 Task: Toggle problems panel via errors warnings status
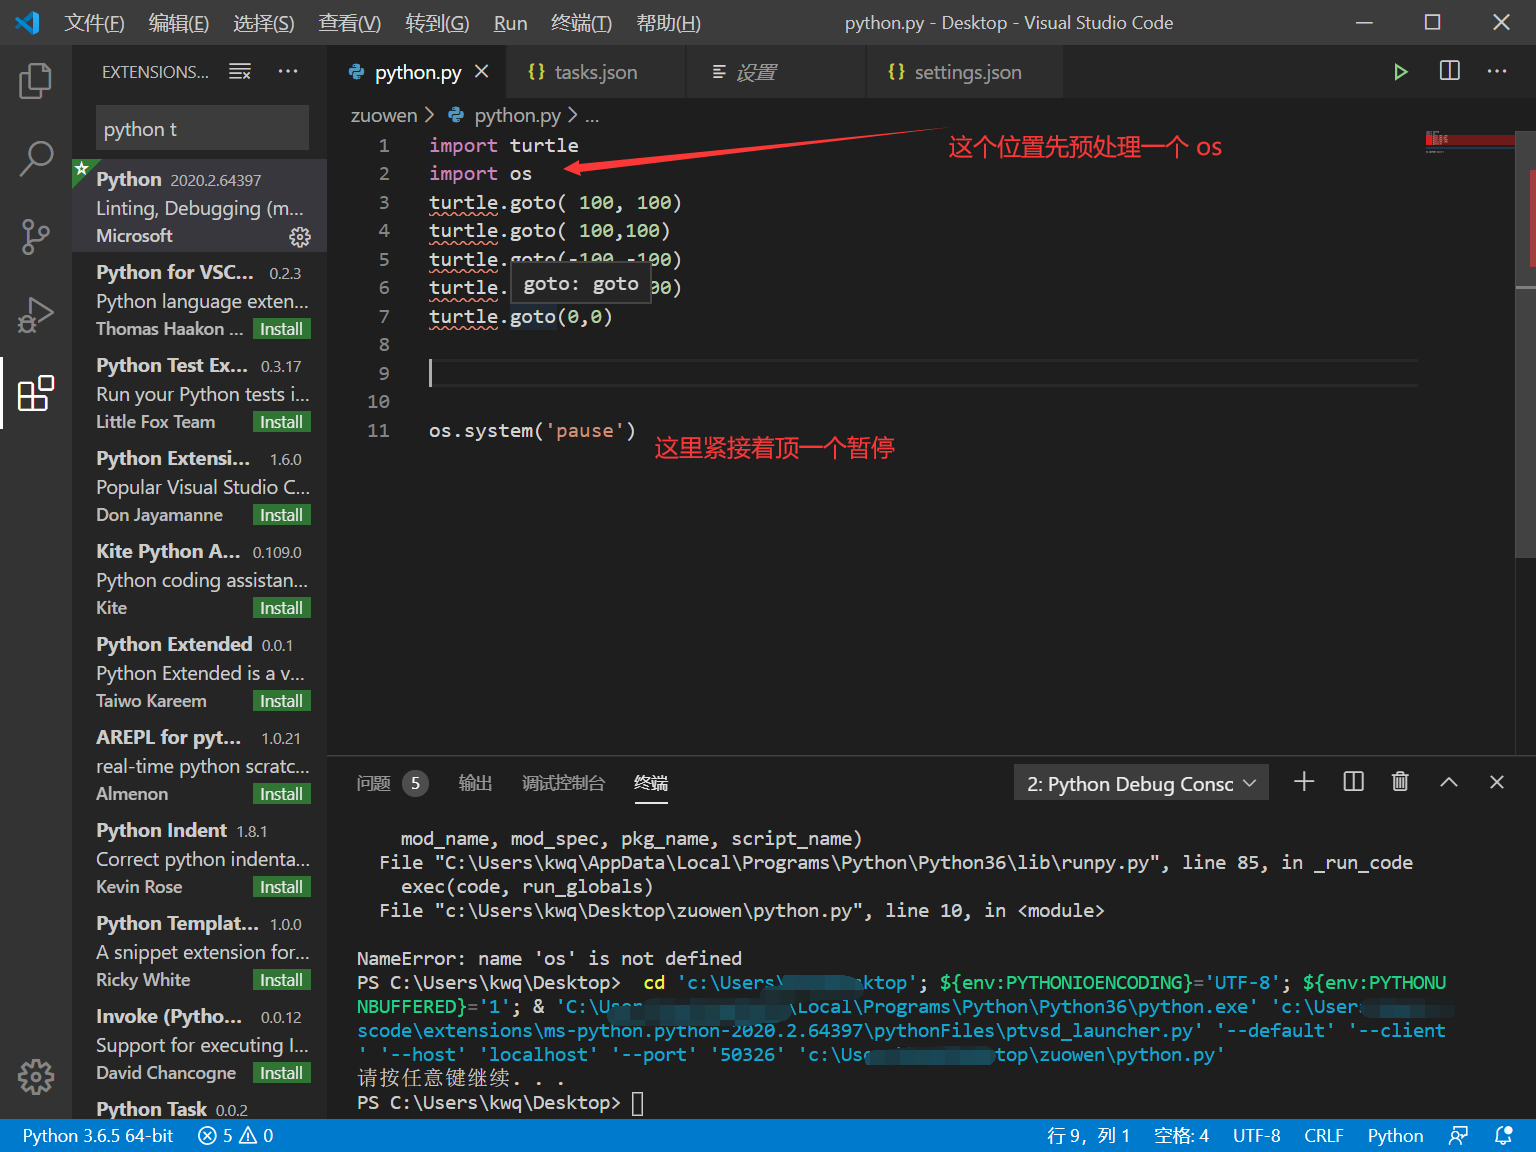pos(236,1136)
